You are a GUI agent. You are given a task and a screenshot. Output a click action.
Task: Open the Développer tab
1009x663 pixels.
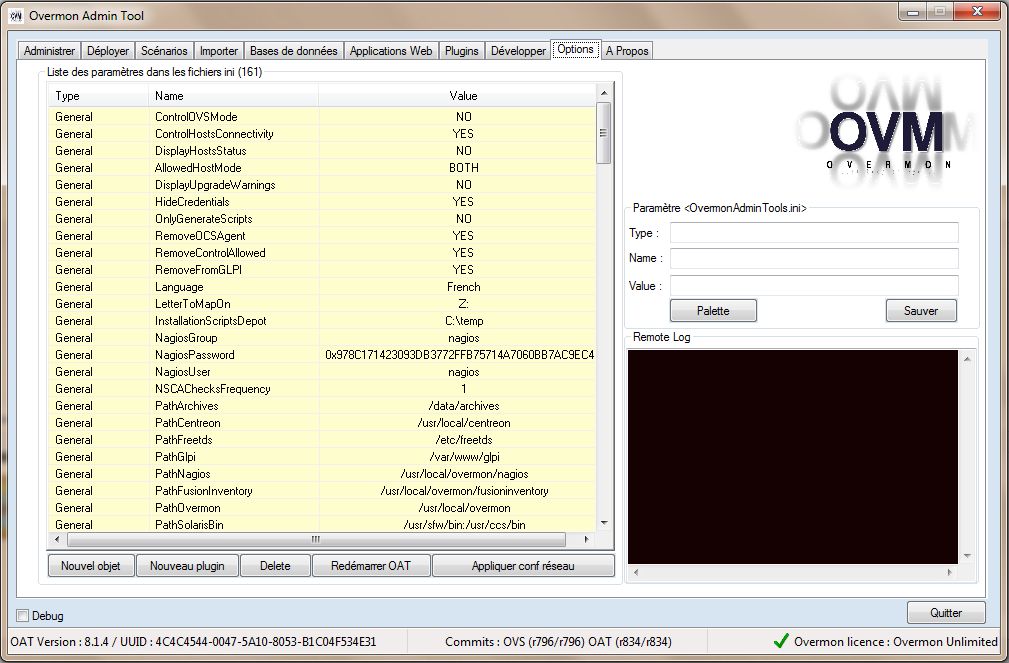518,51
